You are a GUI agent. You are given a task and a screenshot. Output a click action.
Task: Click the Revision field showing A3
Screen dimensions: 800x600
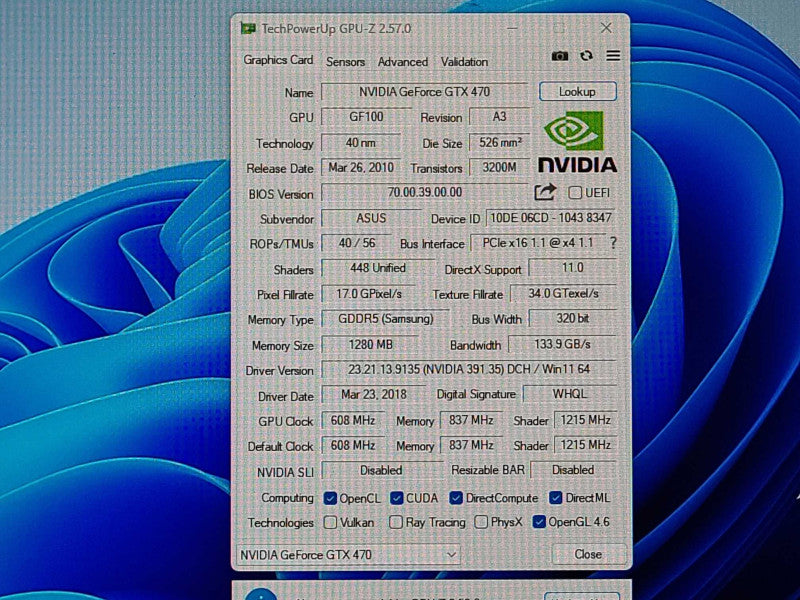click(x=499, y=117)
